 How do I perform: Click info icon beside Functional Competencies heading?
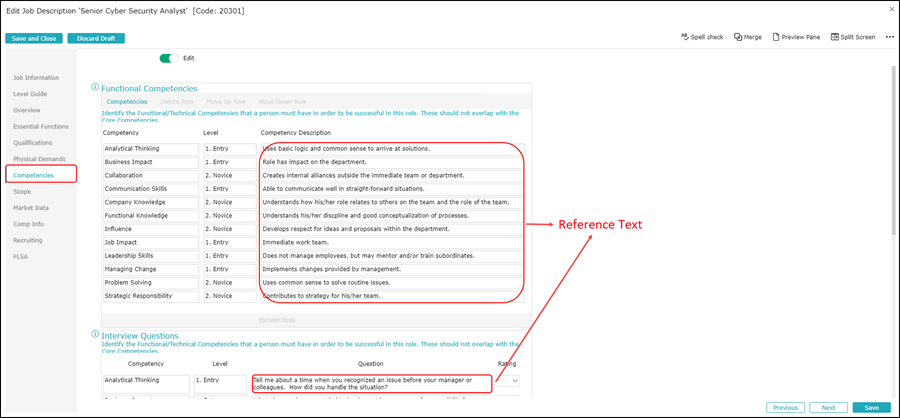coord(95,88)
